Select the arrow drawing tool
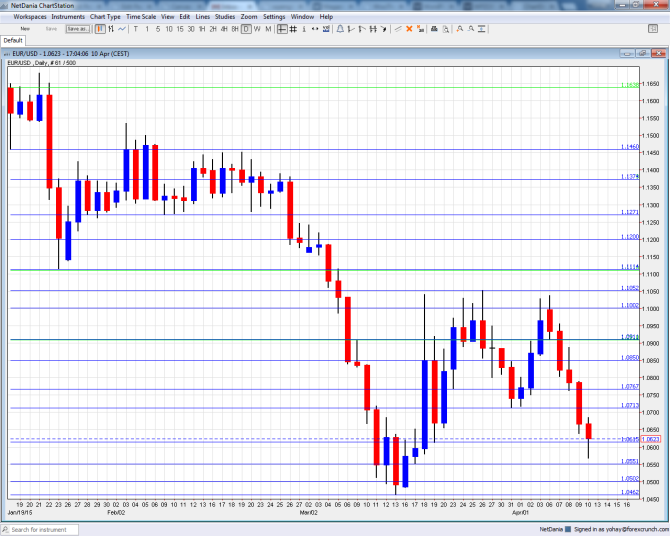Screen dimensions: 670x536 (384, 29)
